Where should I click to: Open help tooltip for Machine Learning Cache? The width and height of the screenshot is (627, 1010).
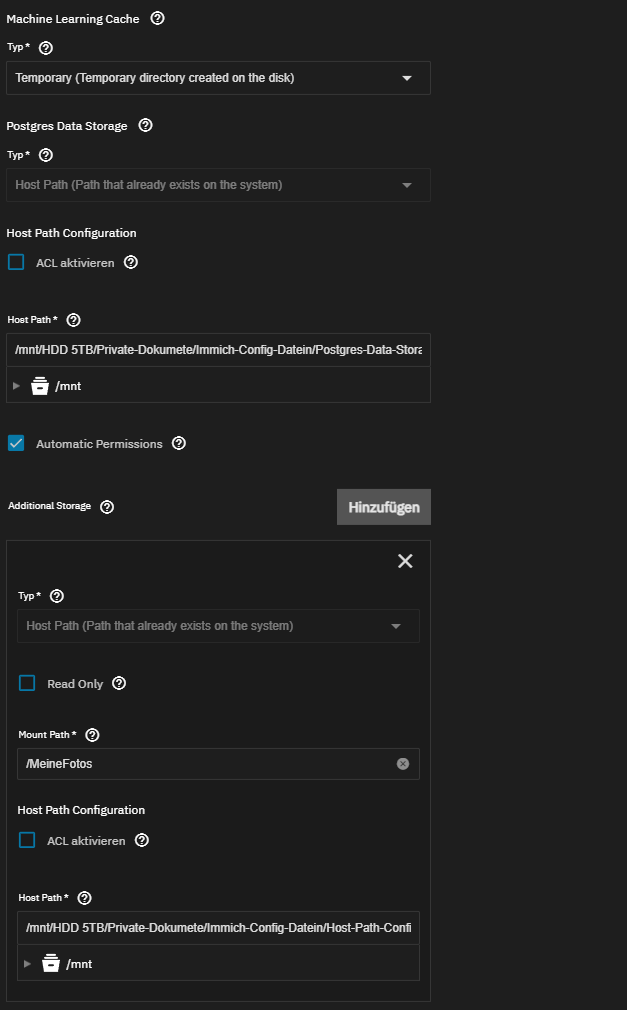pos(157,18)
